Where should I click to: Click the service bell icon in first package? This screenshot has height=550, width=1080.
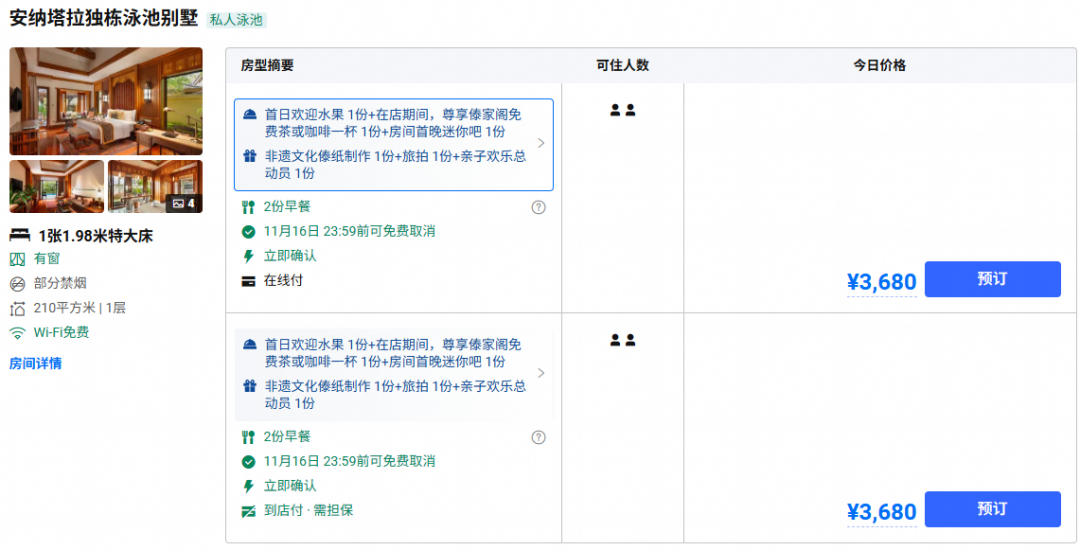click(x=250, y=114)
